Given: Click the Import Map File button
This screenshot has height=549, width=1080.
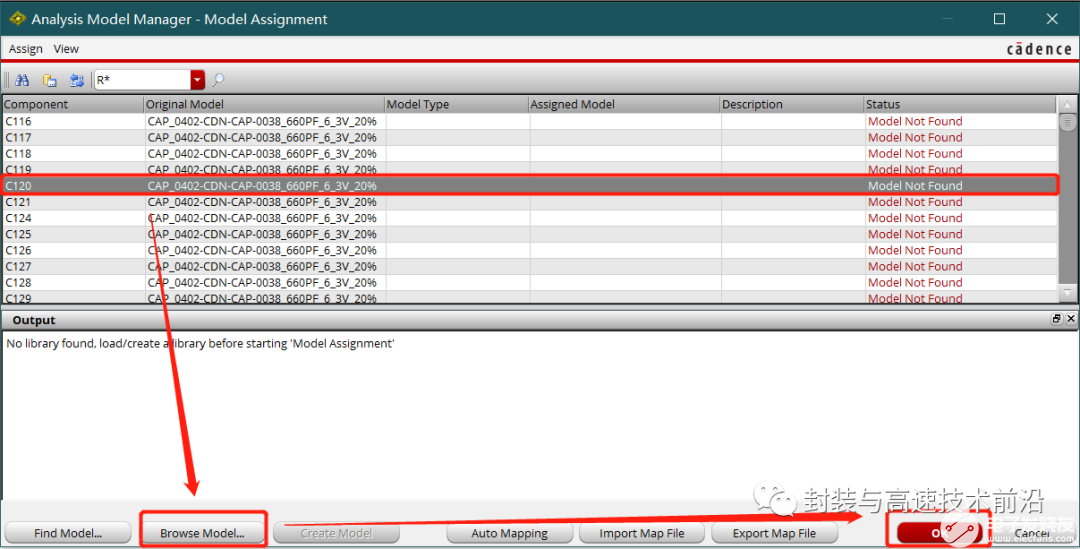Looking at the screenshot, I should pyautogui.click(x=642, y=533).
